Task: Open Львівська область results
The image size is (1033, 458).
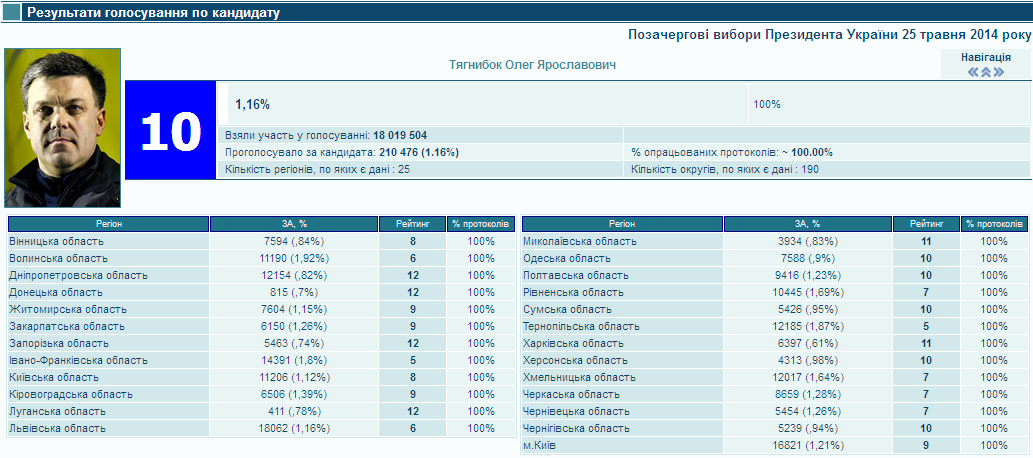Action: pos(56,428)
